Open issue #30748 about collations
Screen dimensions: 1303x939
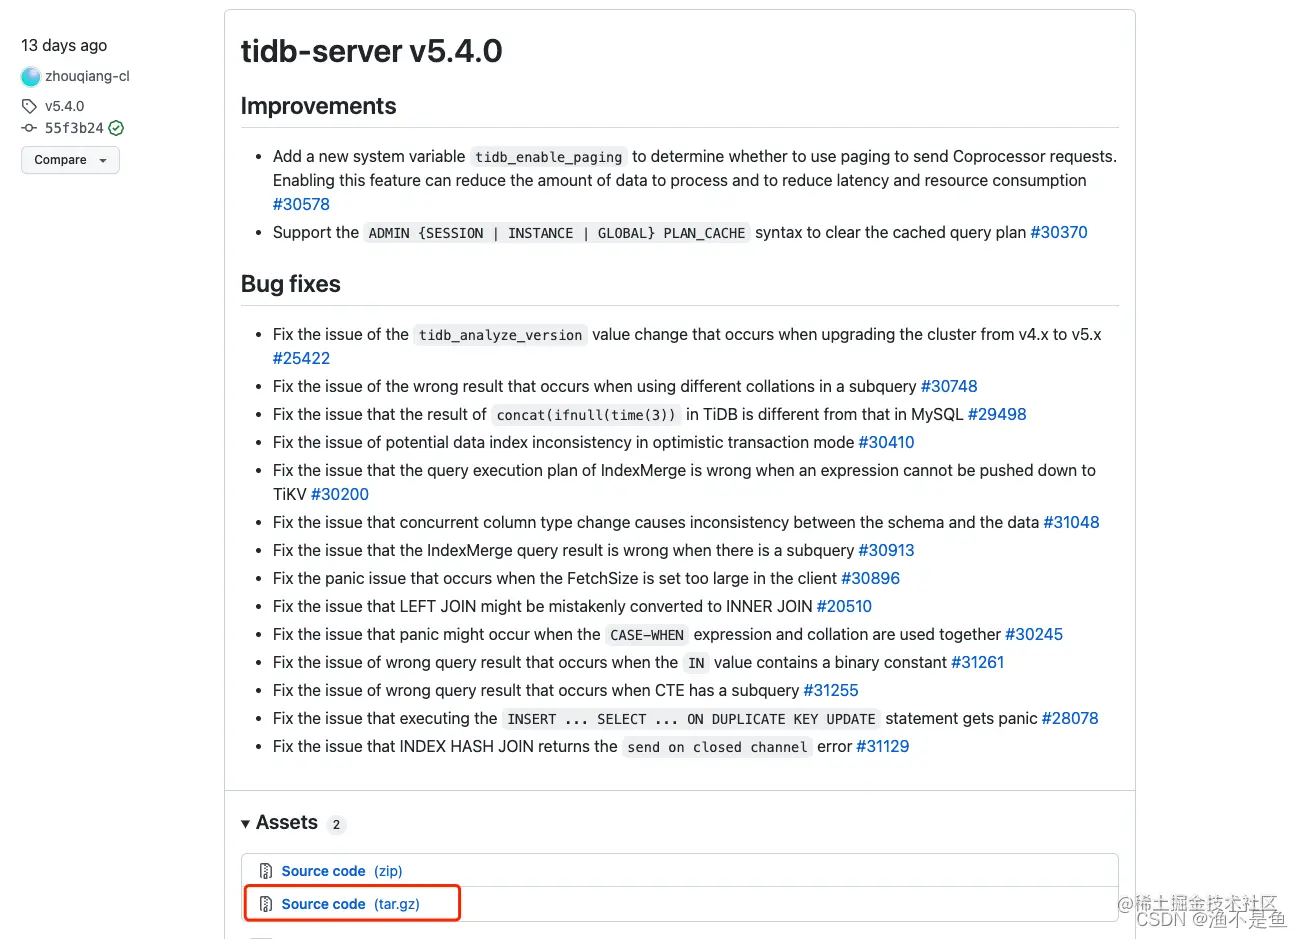click(949, 386)
